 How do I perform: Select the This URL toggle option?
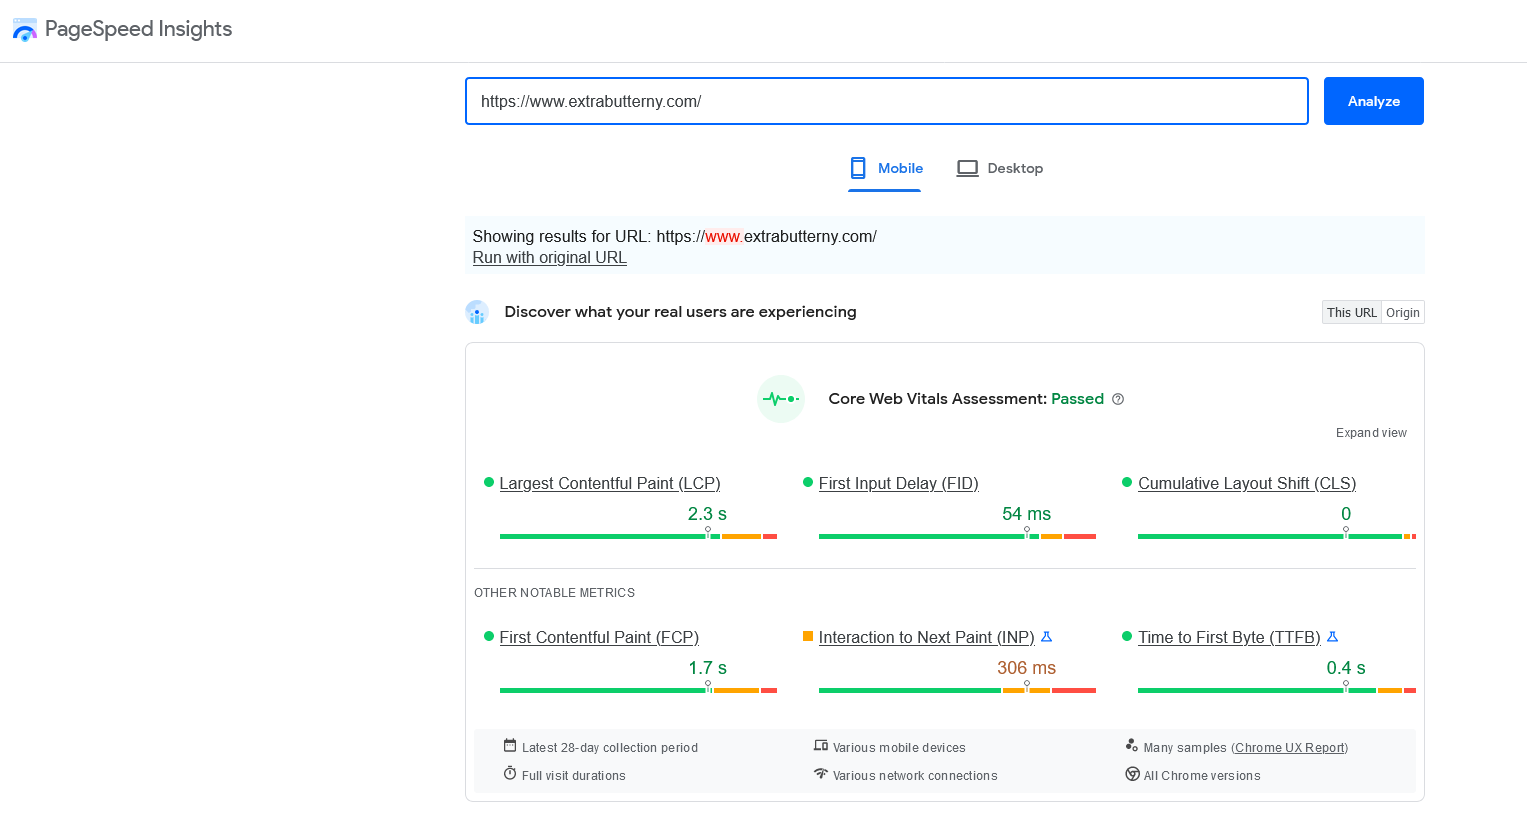pyautogui.click(x=1351, y=313)
